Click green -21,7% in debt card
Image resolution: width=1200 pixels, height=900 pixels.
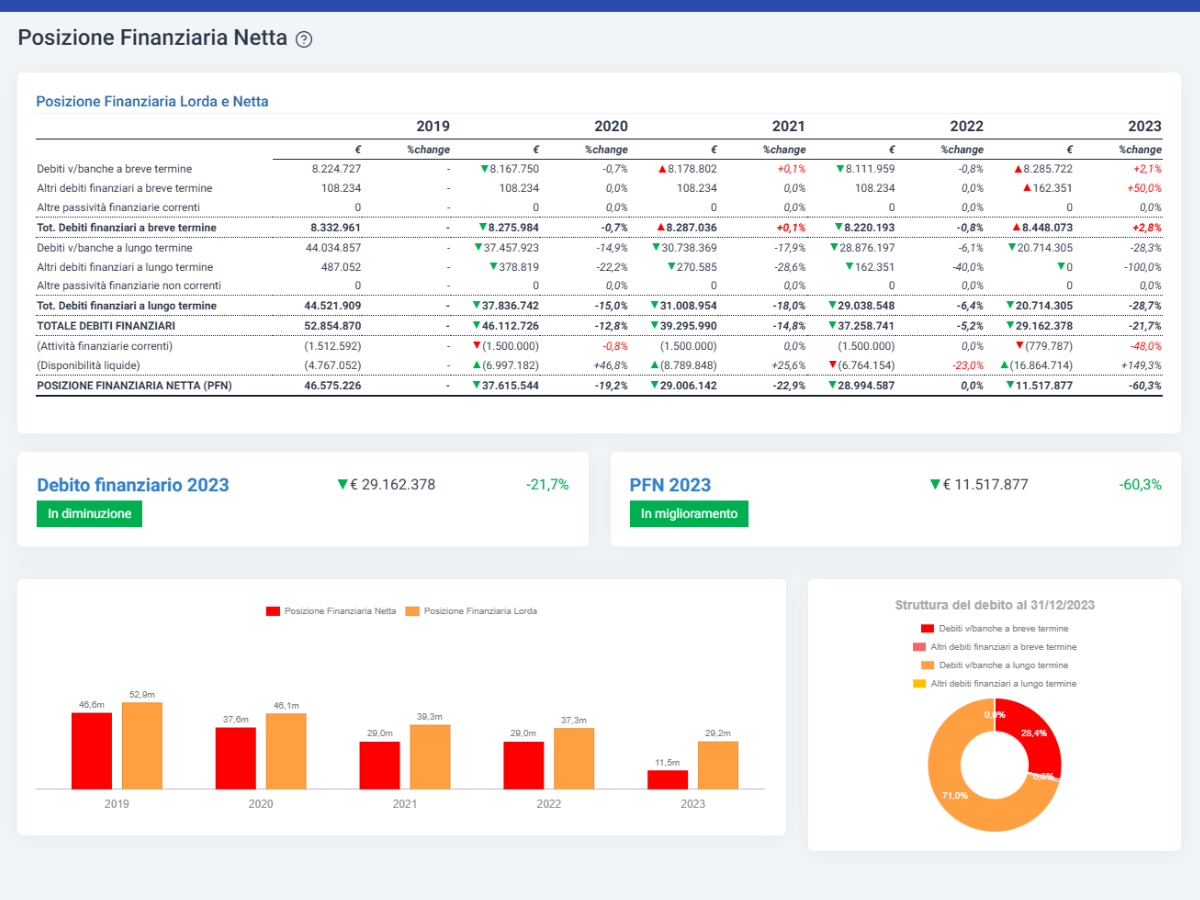point(547,485)
